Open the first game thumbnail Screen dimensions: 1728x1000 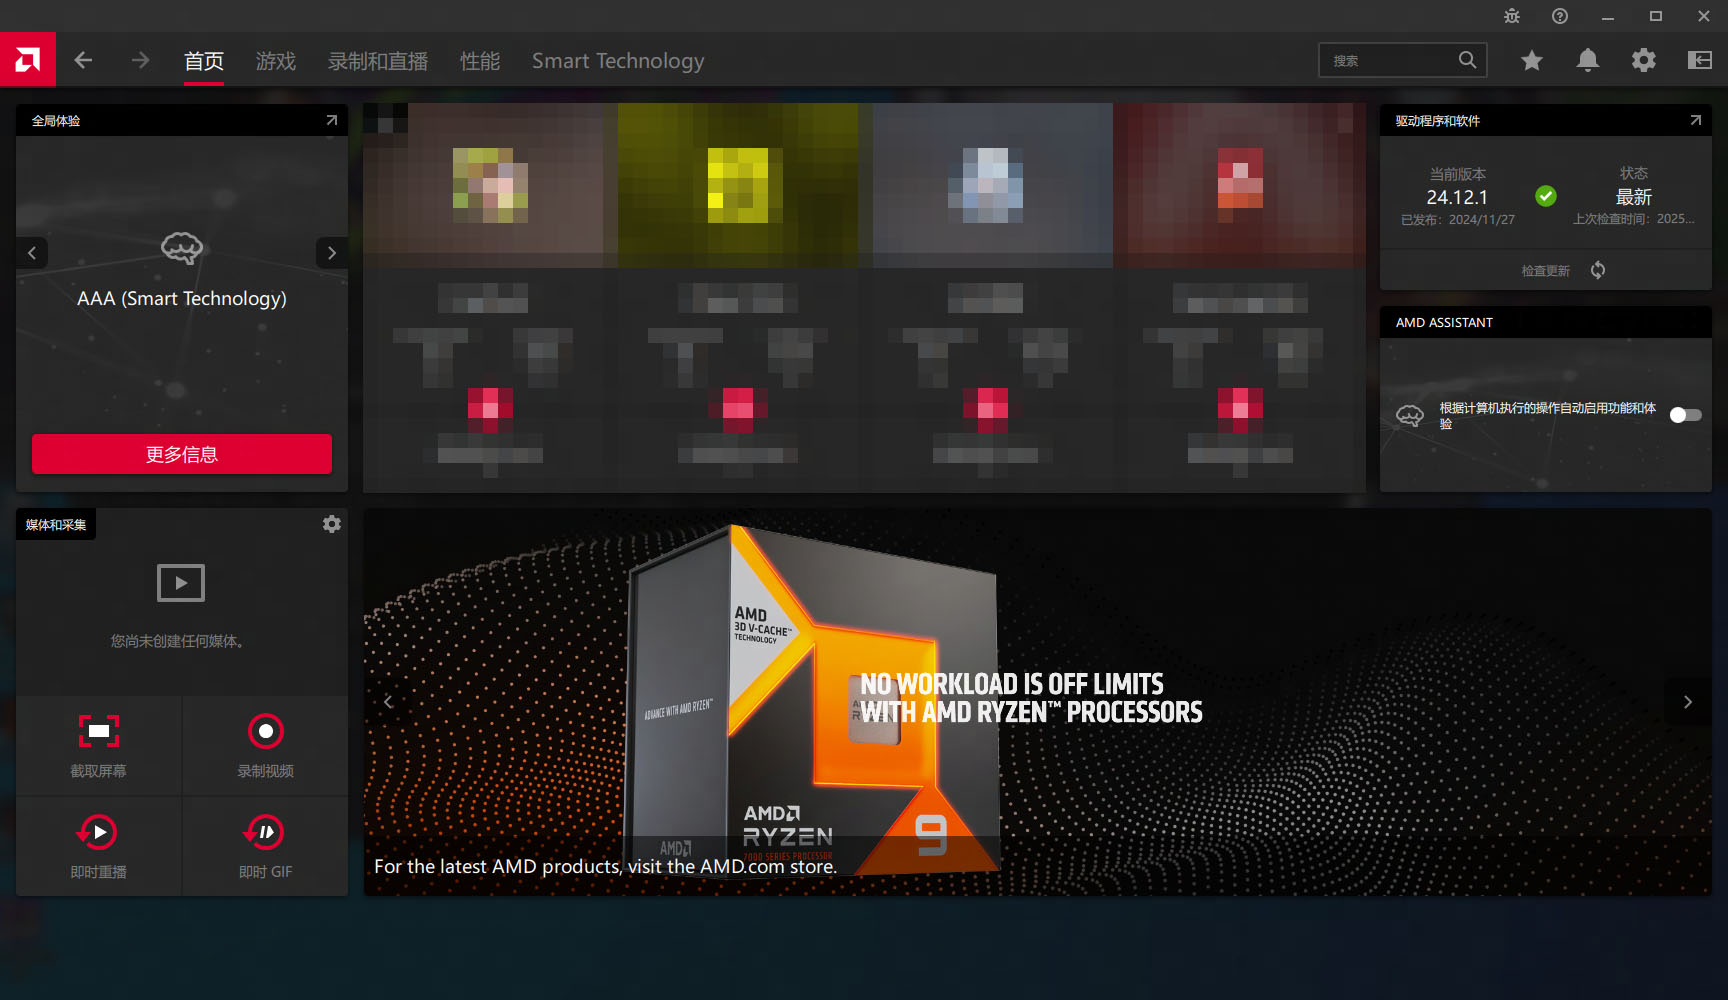pyautogui.click(x=490, y=185)
